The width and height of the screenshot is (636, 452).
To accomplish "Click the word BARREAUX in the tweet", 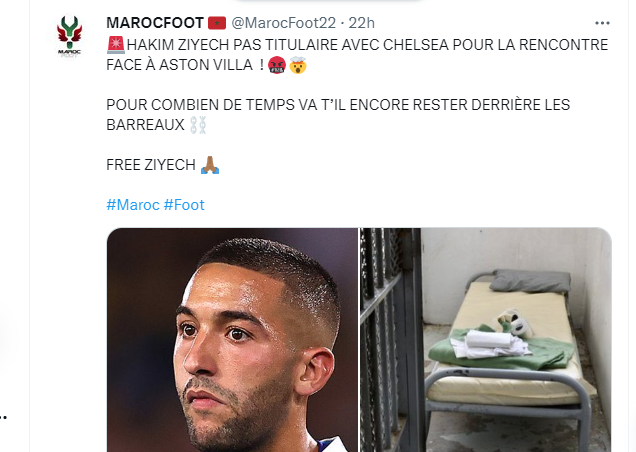I will [145, 125].
